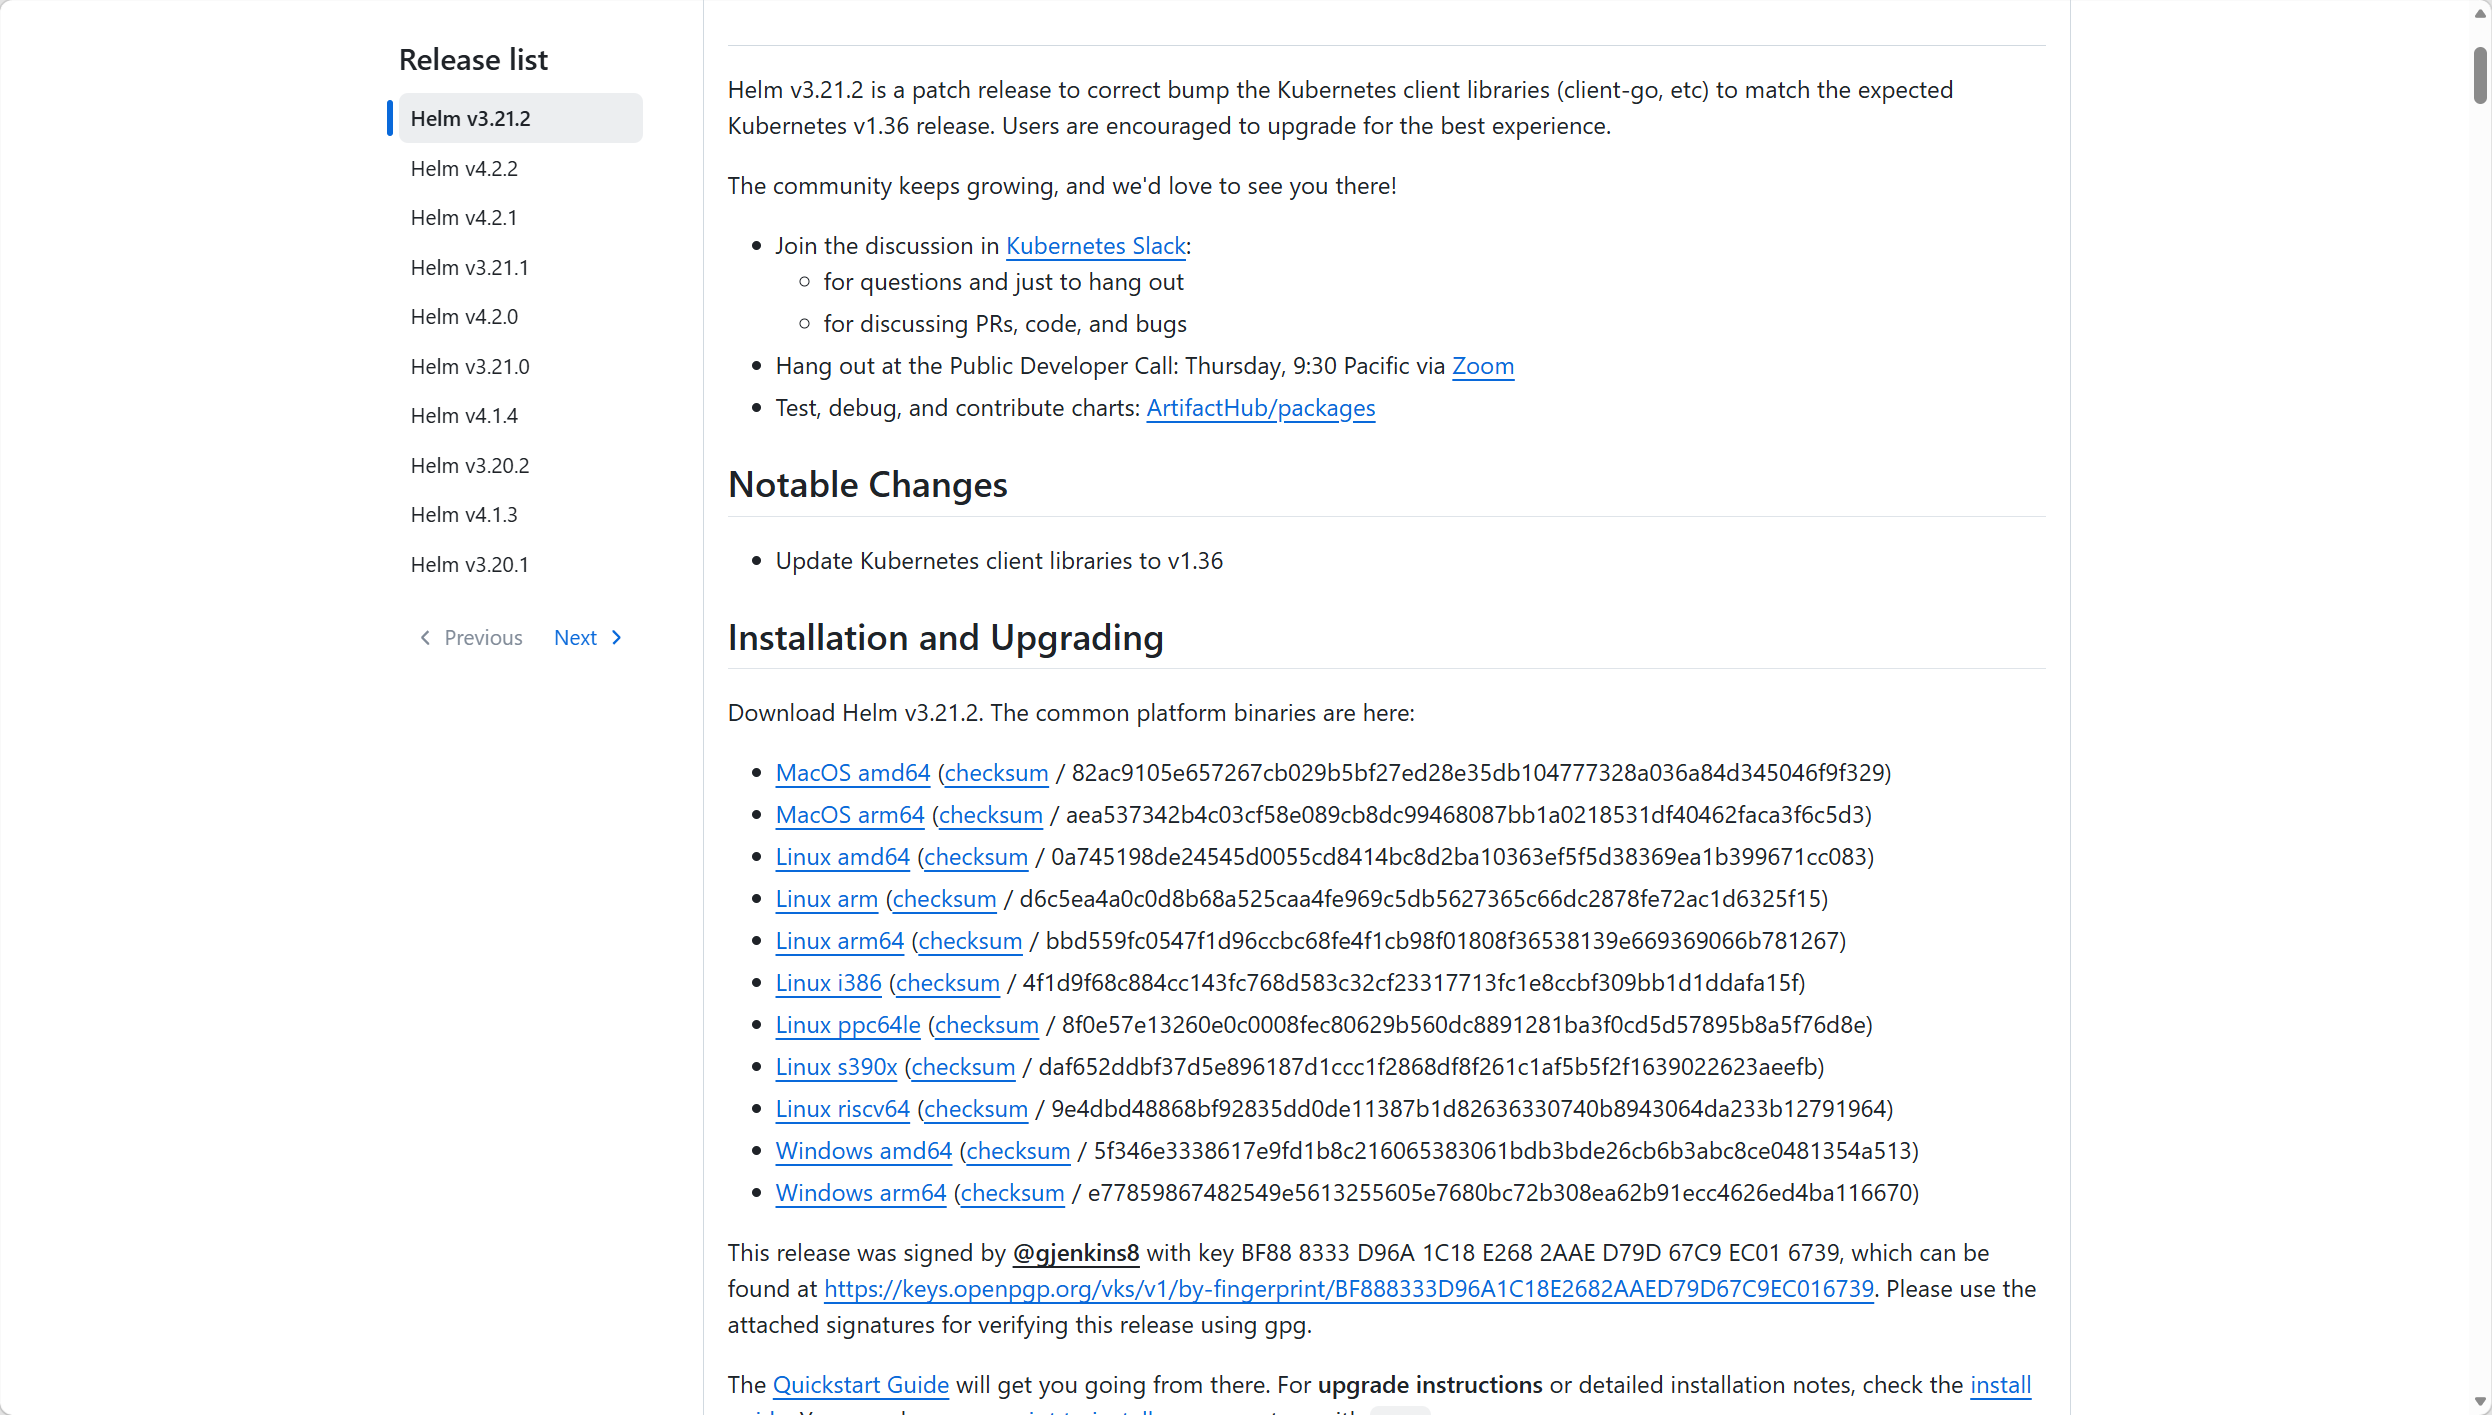
Task: Download Linux s390x binary
Action: (837, 1066)
